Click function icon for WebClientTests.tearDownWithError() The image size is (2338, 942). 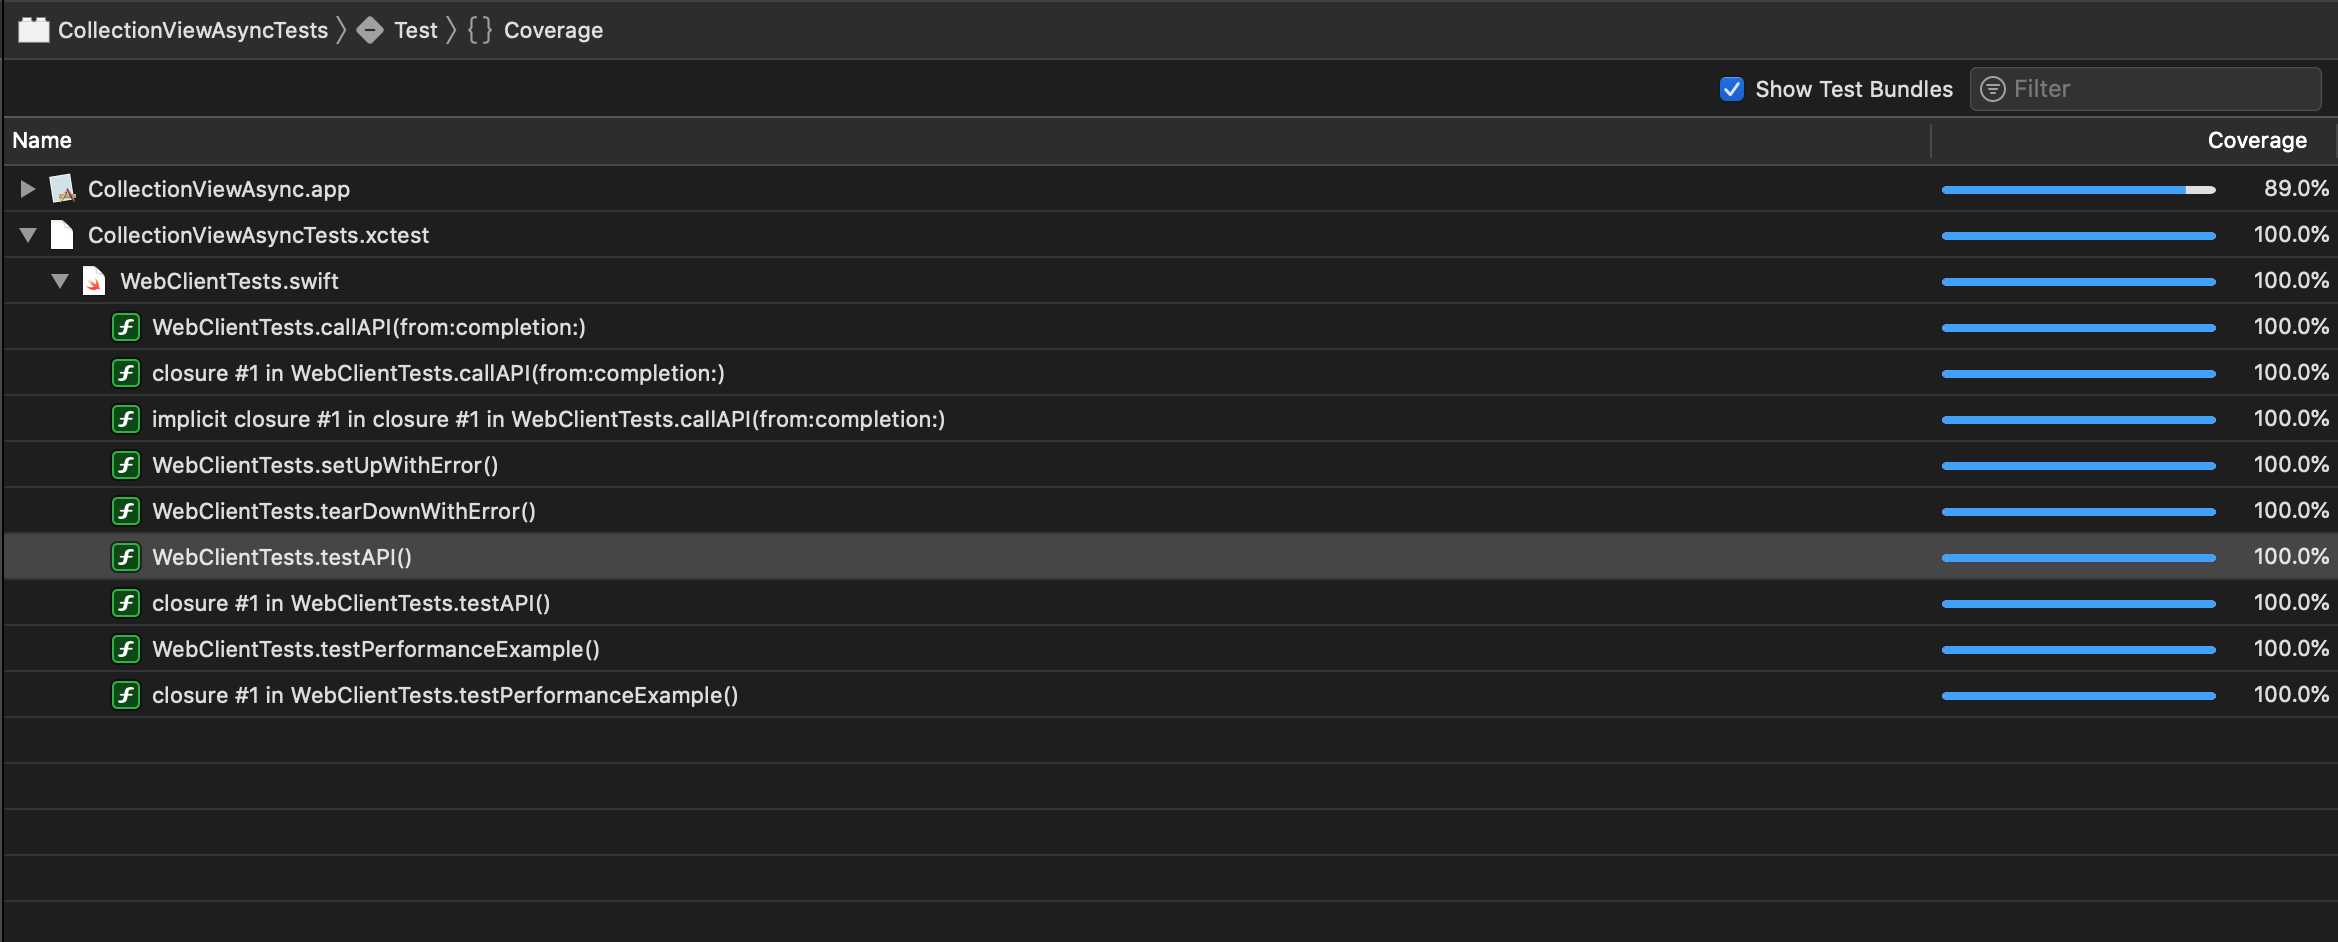point(125,511)
